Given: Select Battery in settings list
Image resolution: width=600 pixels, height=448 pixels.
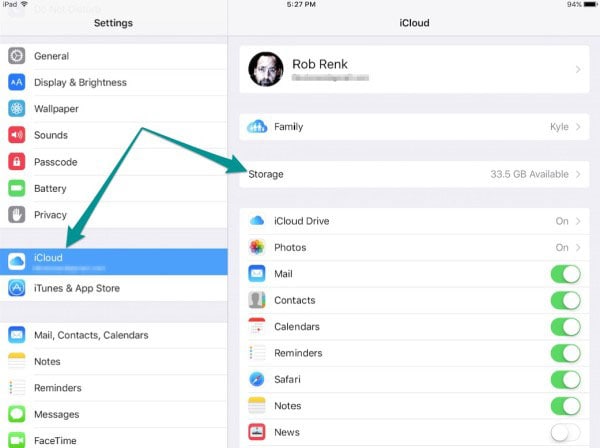Looking at the screenshot, I should click(114, 188).
